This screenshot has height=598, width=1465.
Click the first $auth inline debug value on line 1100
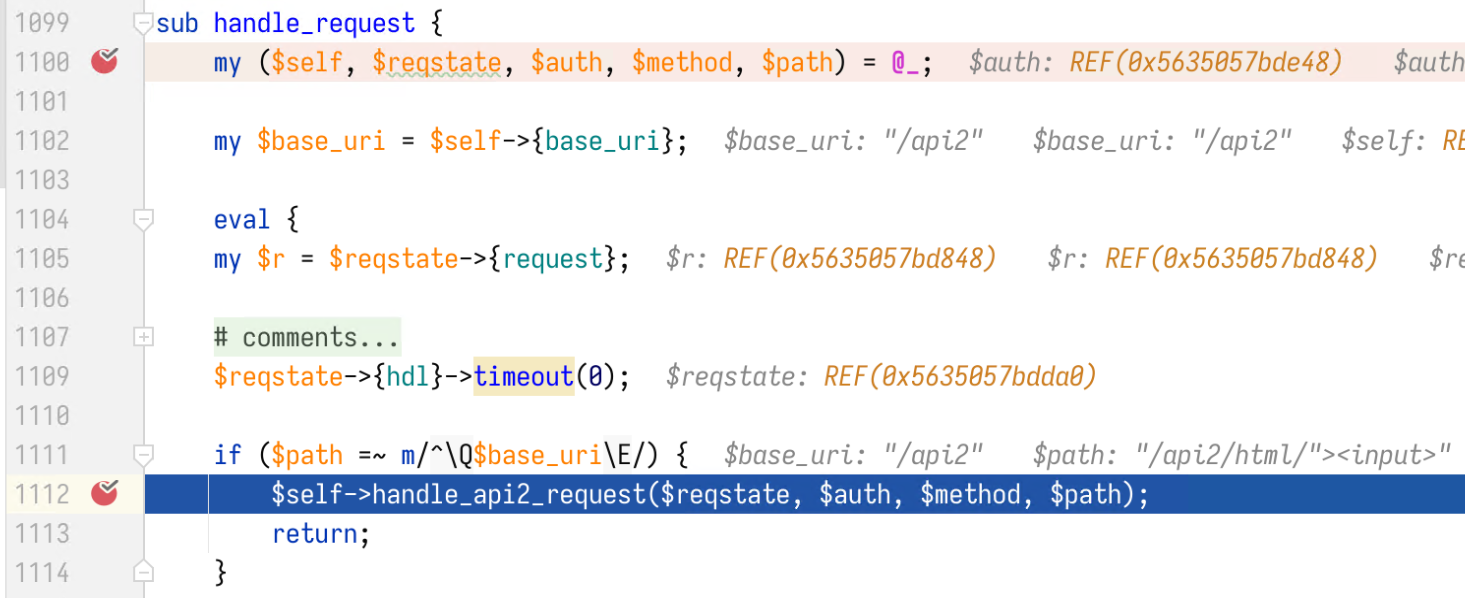(x=1155, y=63)
